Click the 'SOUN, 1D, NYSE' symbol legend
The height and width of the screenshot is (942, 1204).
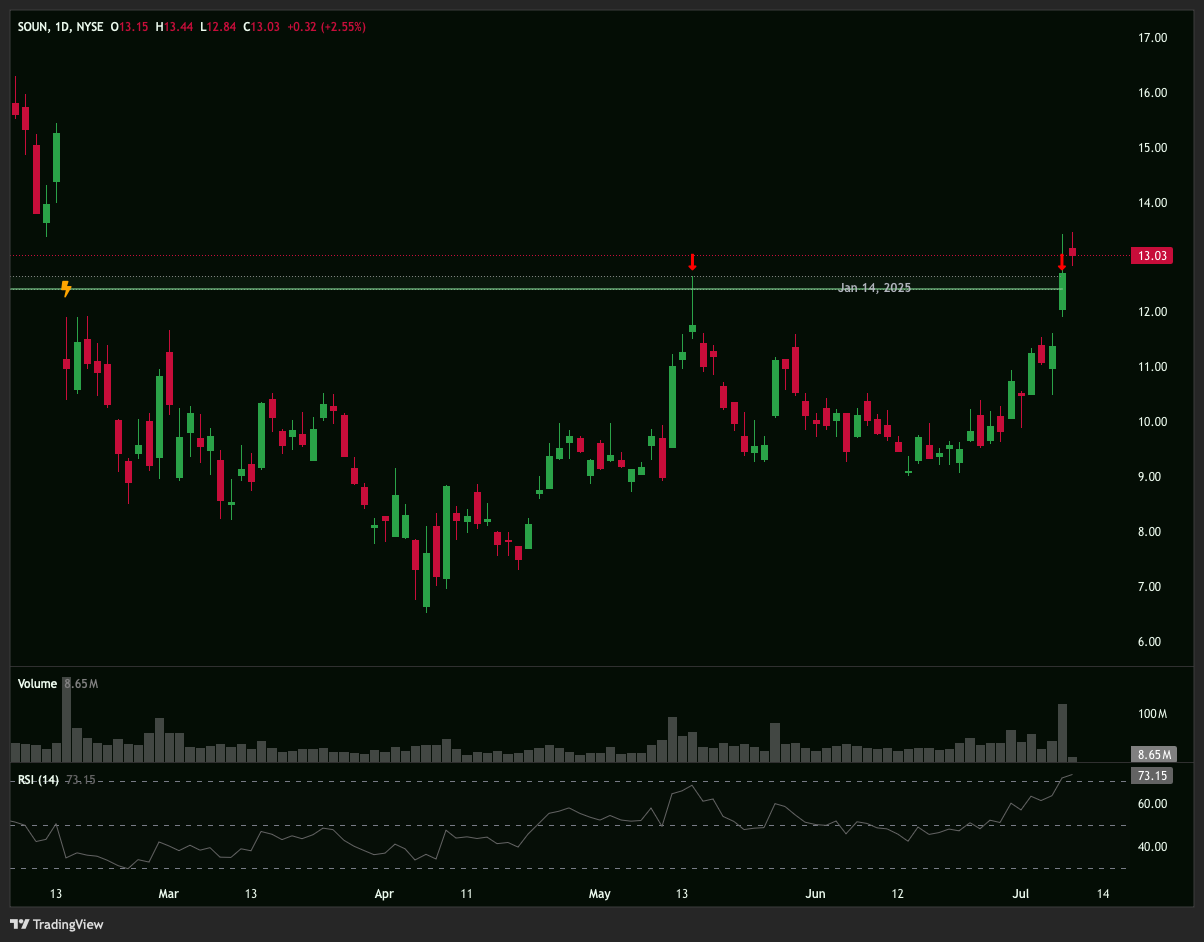pyautogui.click(x=61, y=27)
